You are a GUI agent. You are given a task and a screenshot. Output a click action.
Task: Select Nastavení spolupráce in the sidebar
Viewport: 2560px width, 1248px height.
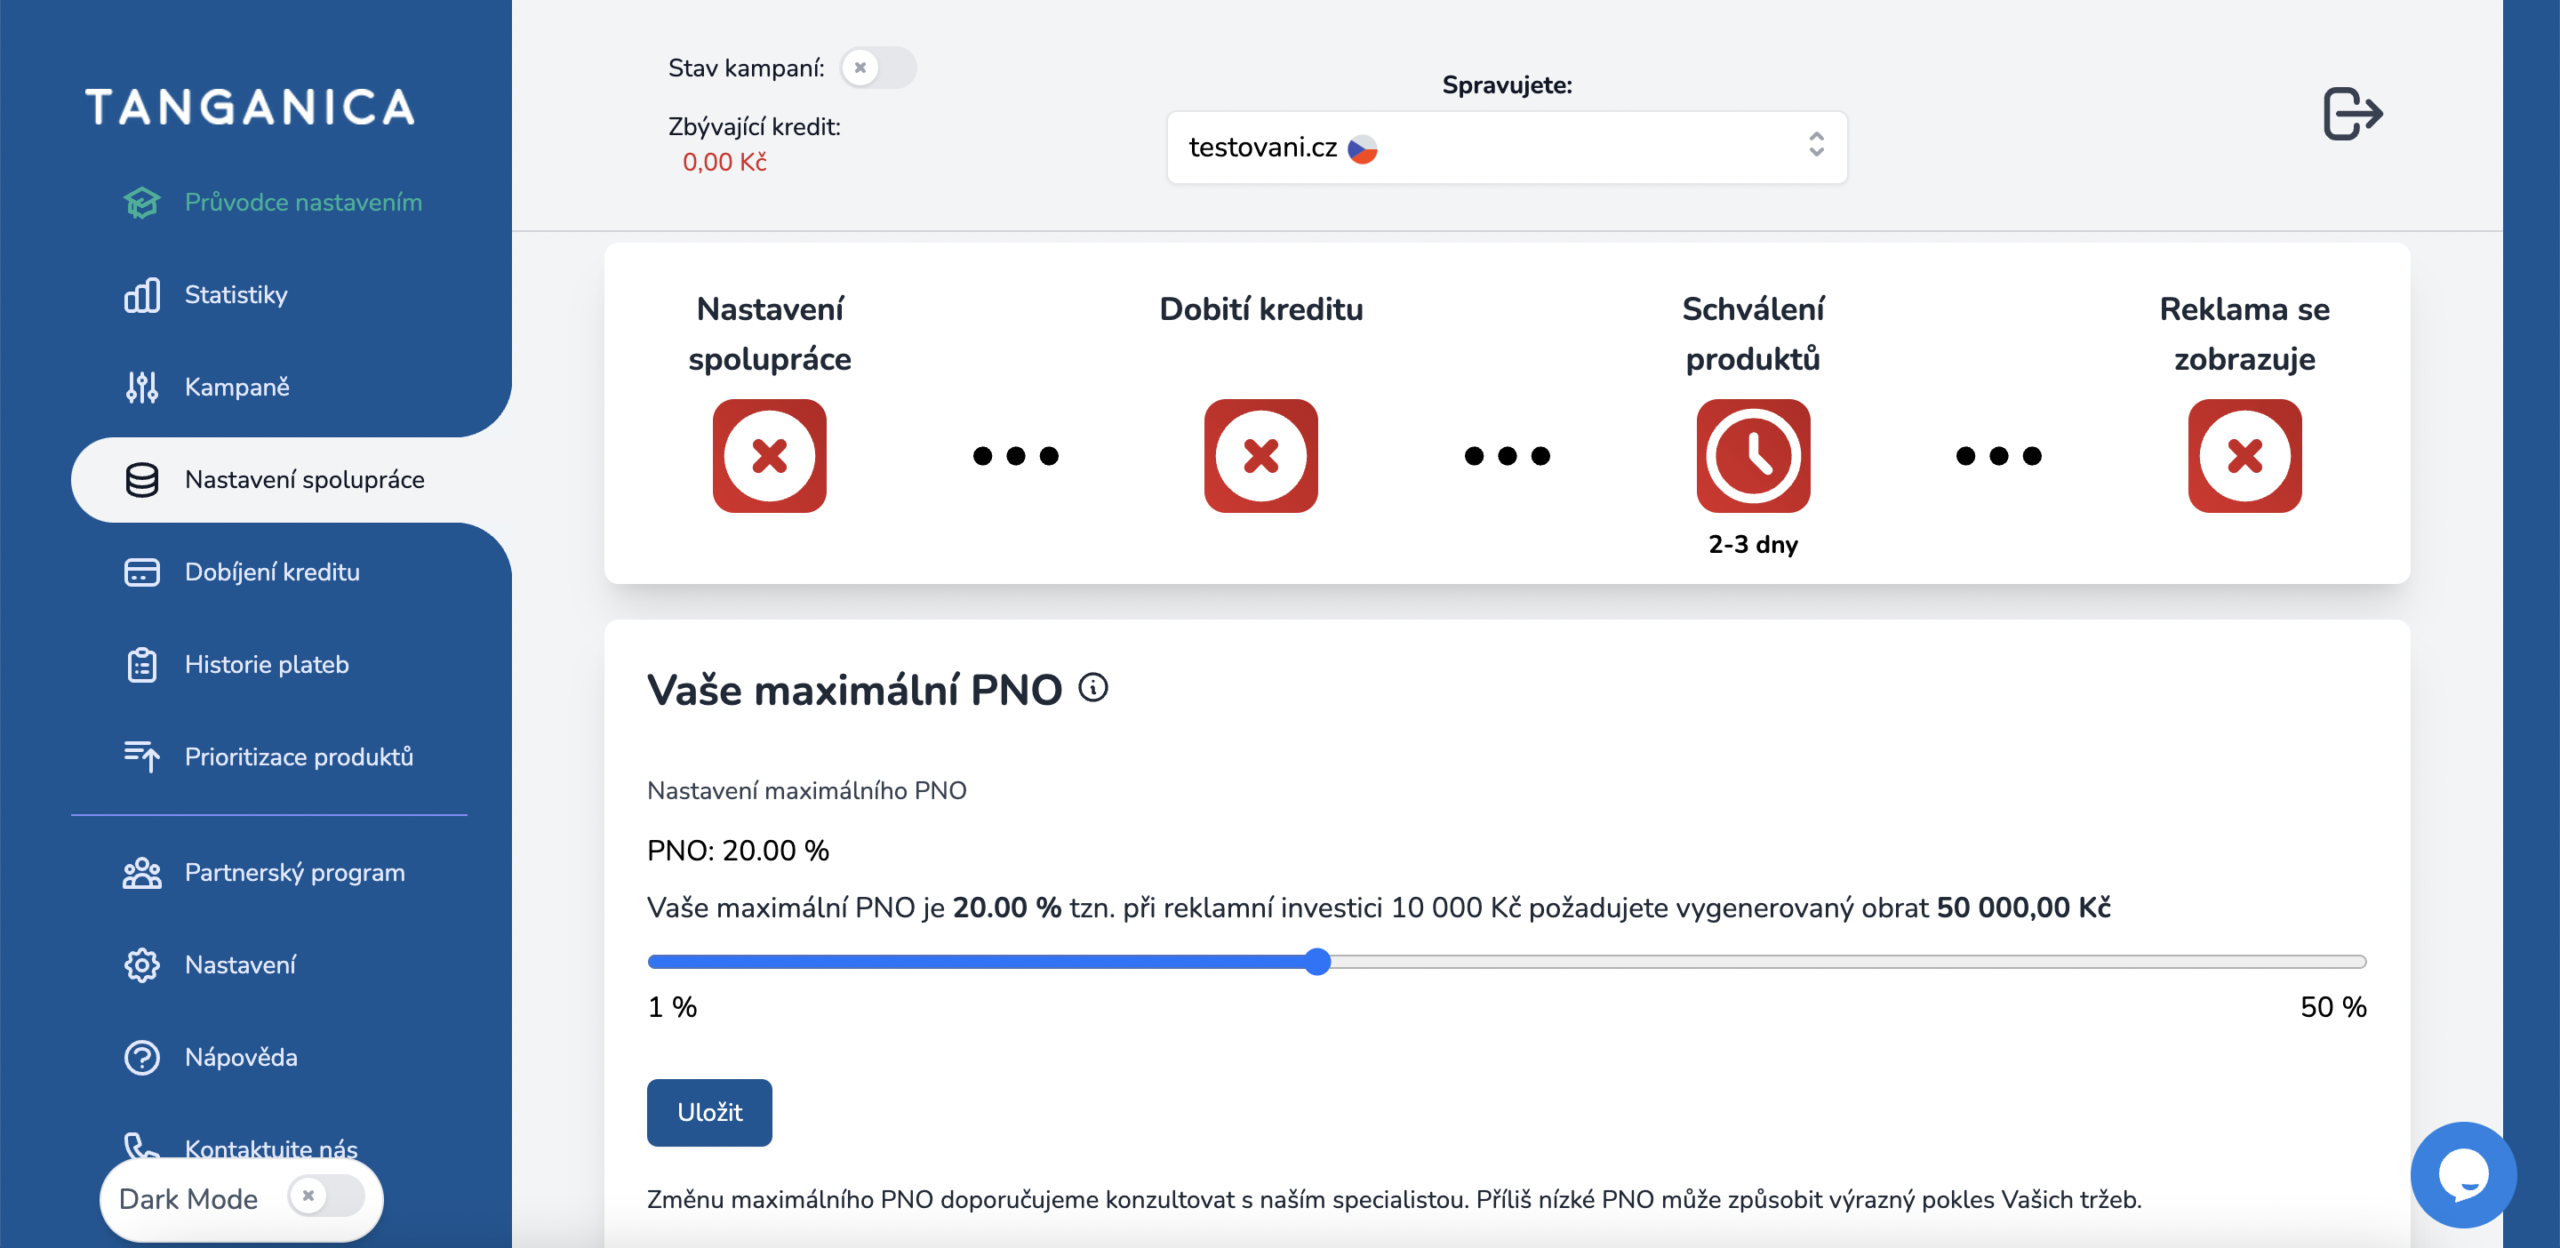[290, 480]
